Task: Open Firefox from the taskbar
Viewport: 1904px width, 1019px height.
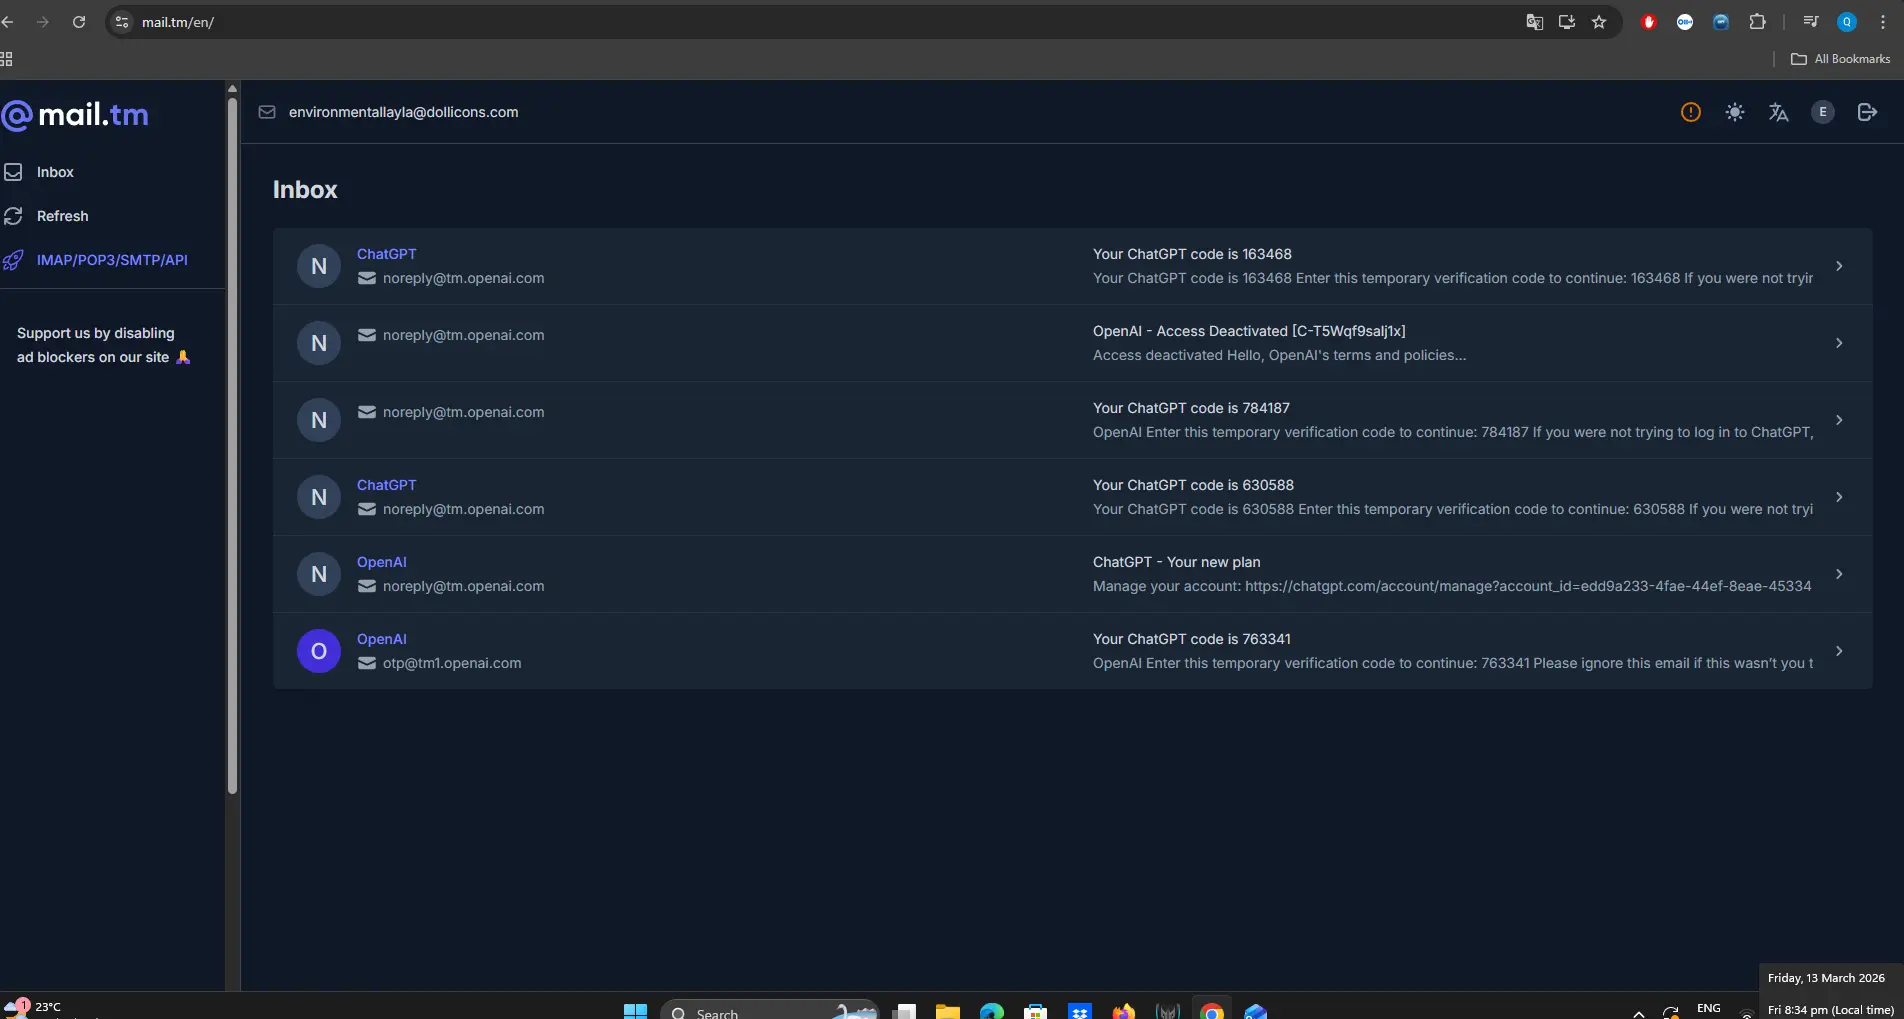Action: 1124,1011
